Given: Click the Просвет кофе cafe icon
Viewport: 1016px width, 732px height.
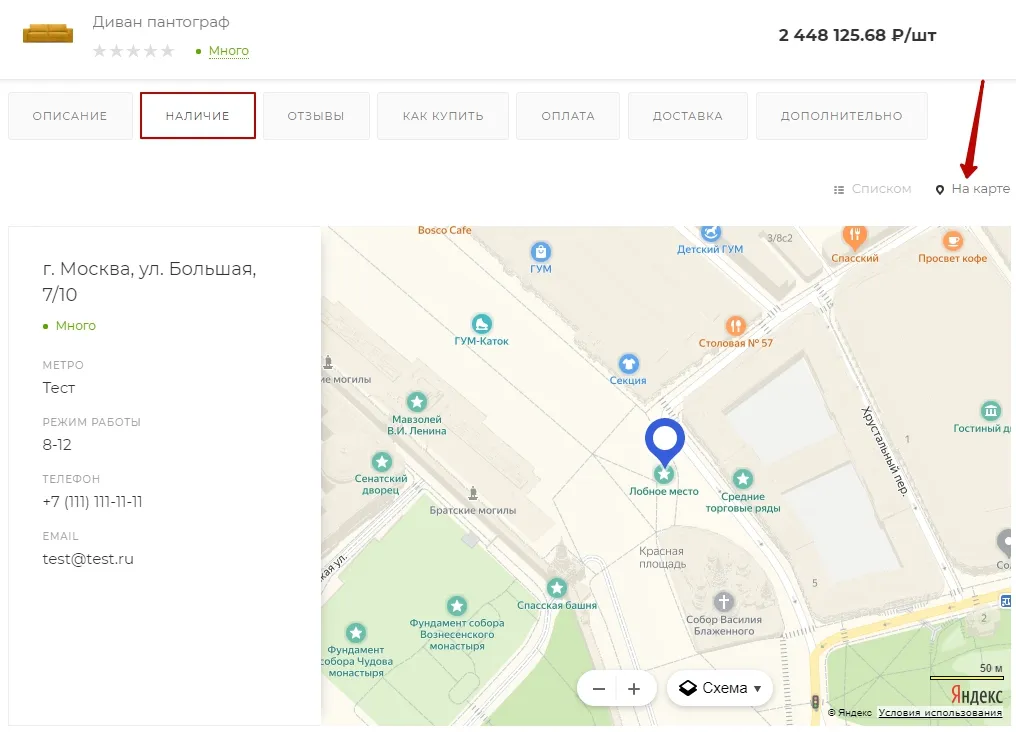Looking at the screenshot, I should [x=952, y=240].
